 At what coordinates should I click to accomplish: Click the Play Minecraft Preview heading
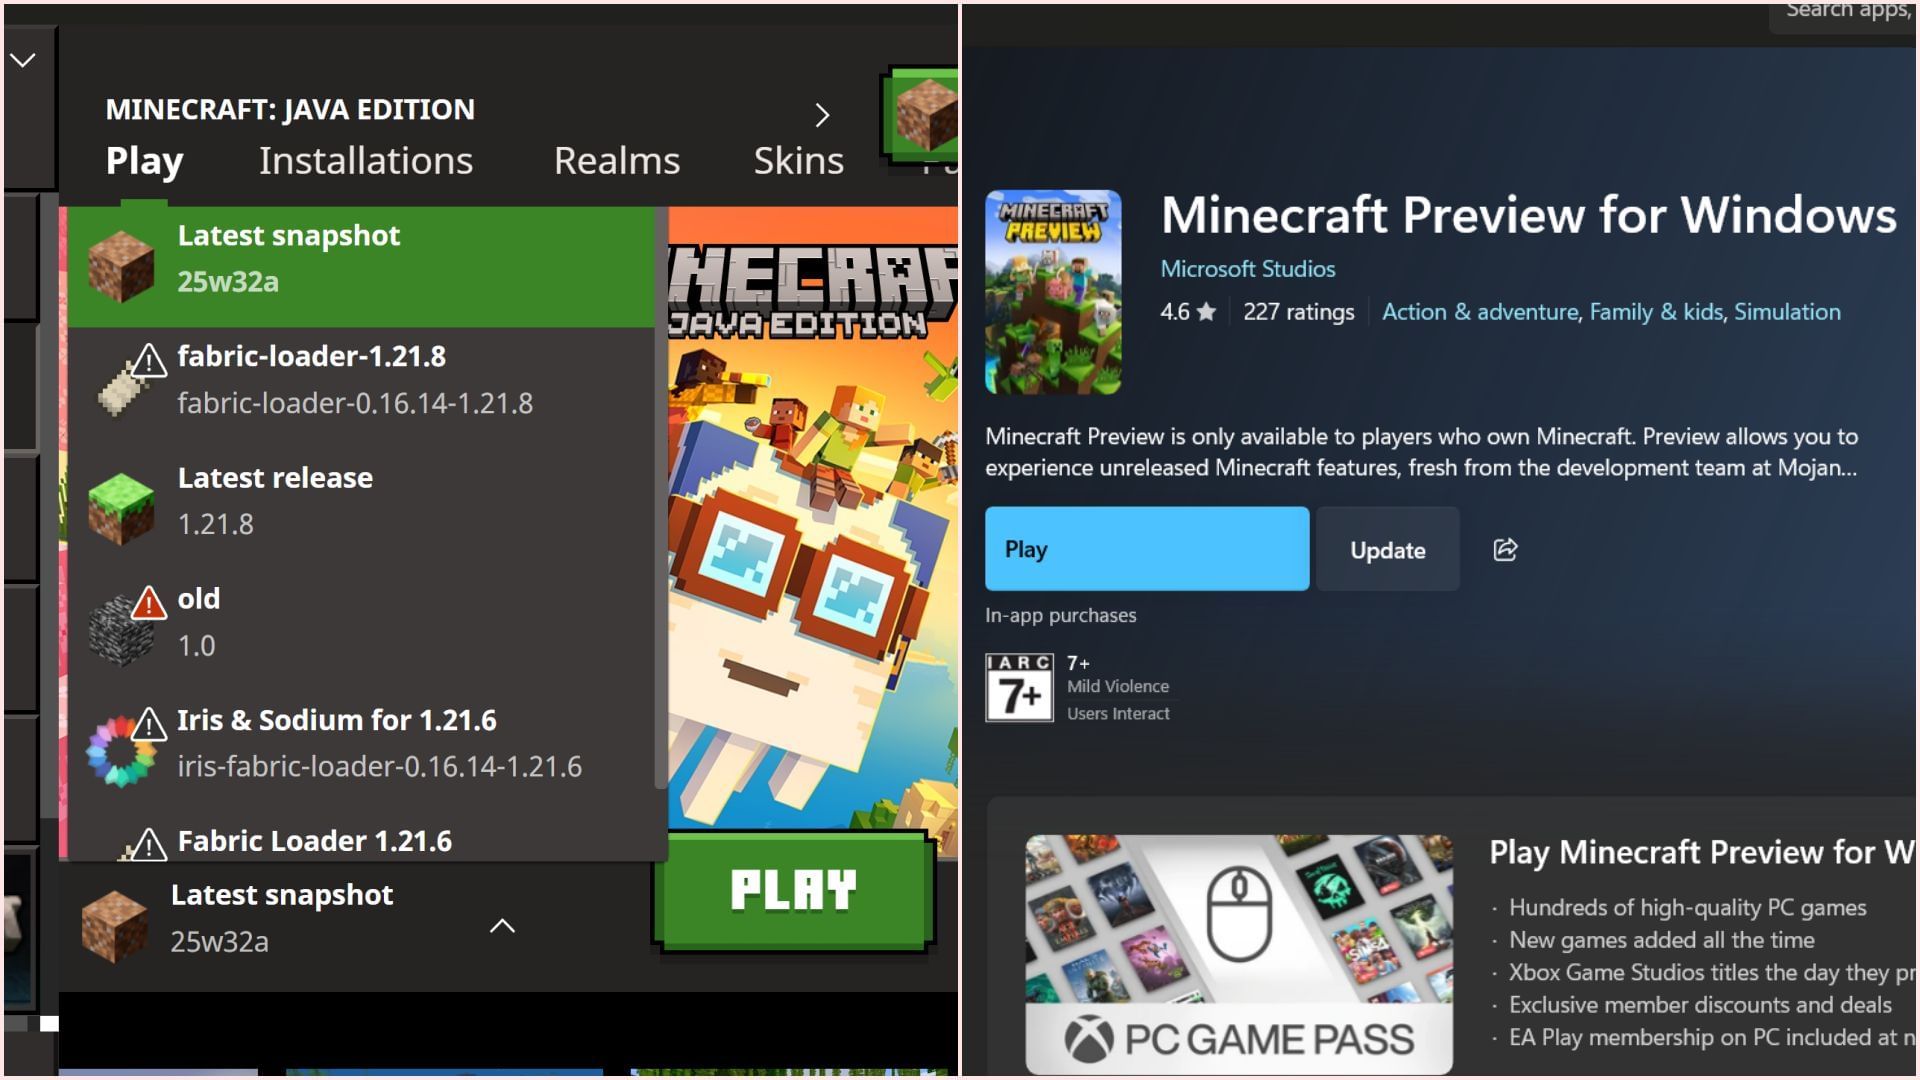tap(1702, 852)
